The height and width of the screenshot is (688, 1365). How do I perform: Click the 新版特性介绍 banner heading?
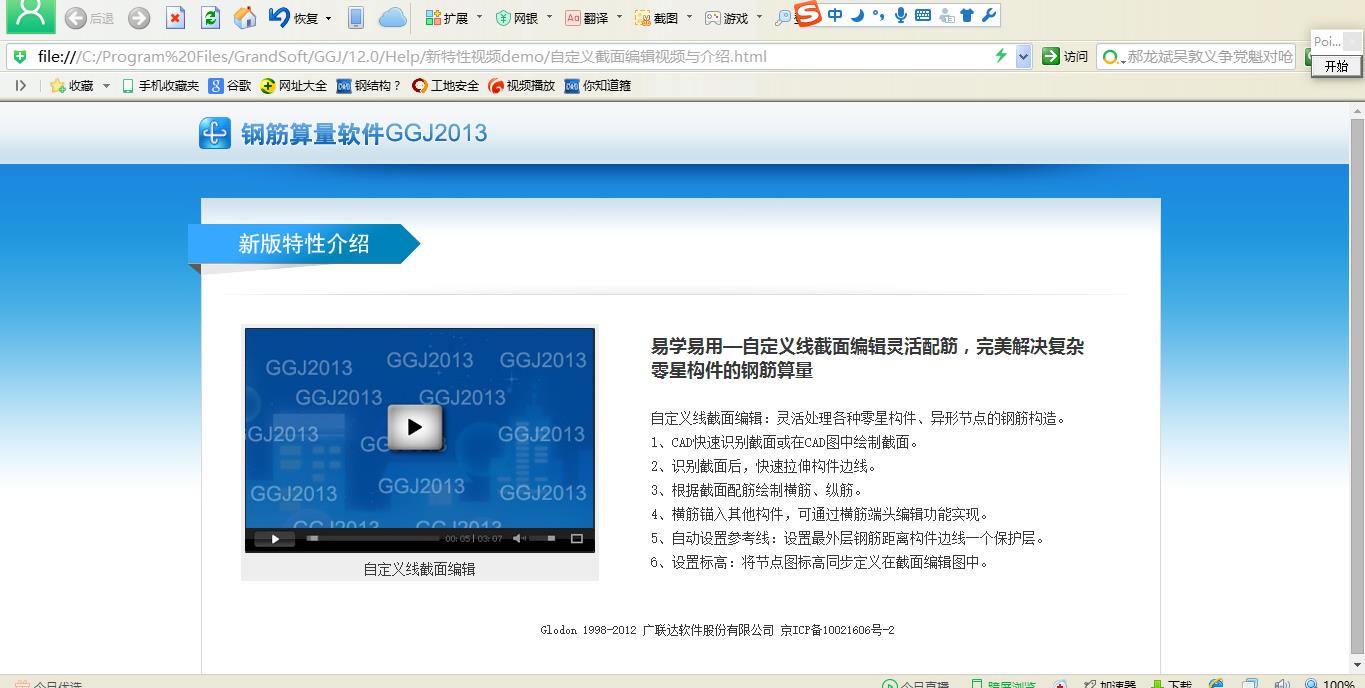pos(303,243)
